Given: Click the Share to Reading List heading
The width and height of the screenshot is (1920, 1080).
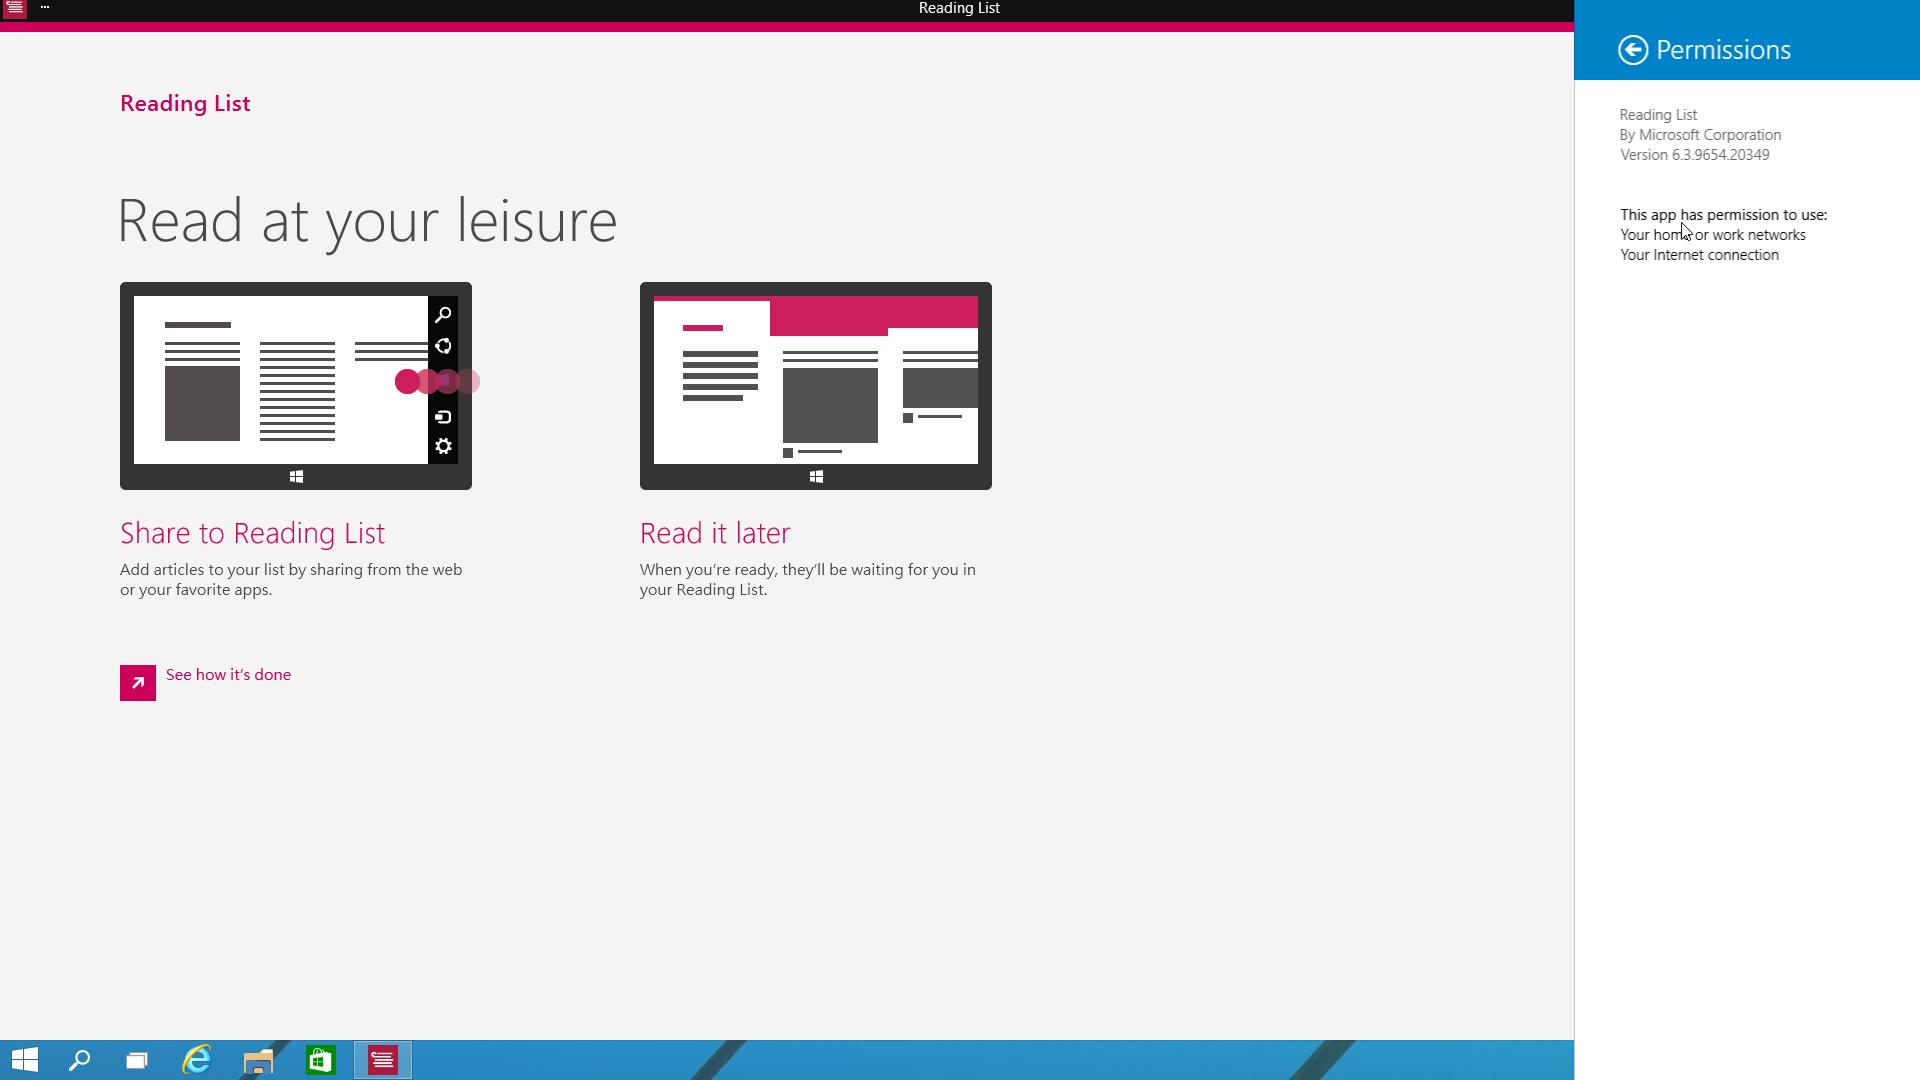Looking at the screenshot, I should click(x=252, y=533).
